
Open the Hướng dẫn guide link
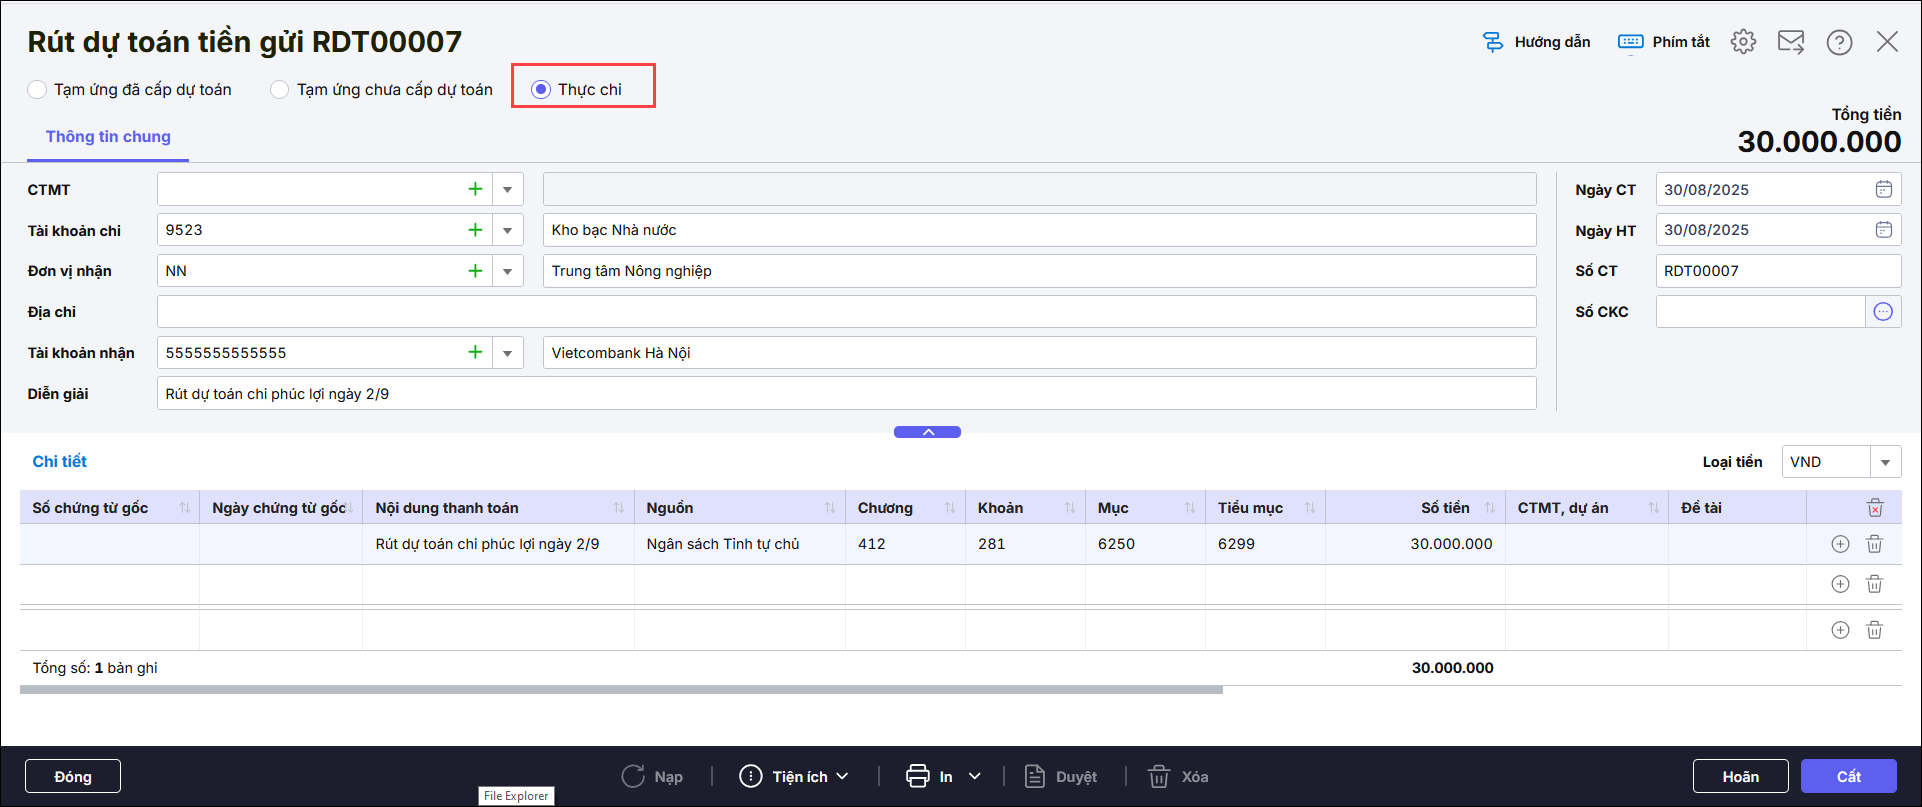1536,42
